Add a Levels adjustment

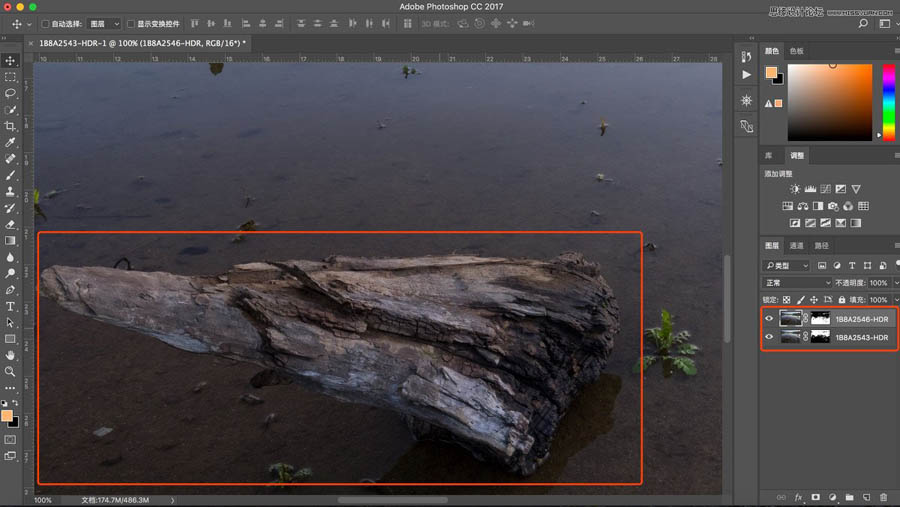pos(810,189)
